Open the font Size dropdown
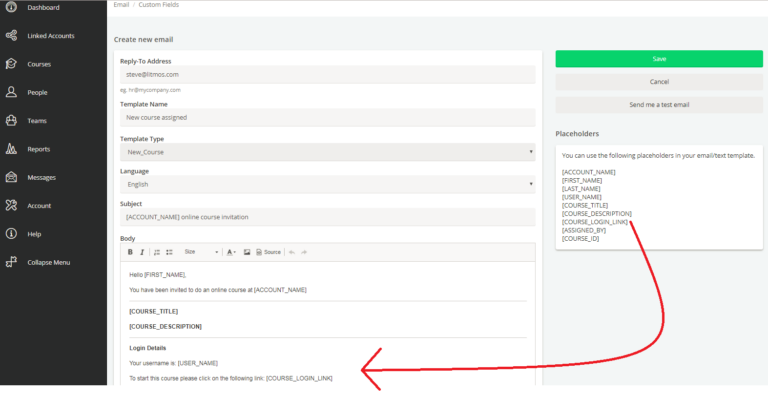Viewport: 768px width, 397px height. point(201,252)
